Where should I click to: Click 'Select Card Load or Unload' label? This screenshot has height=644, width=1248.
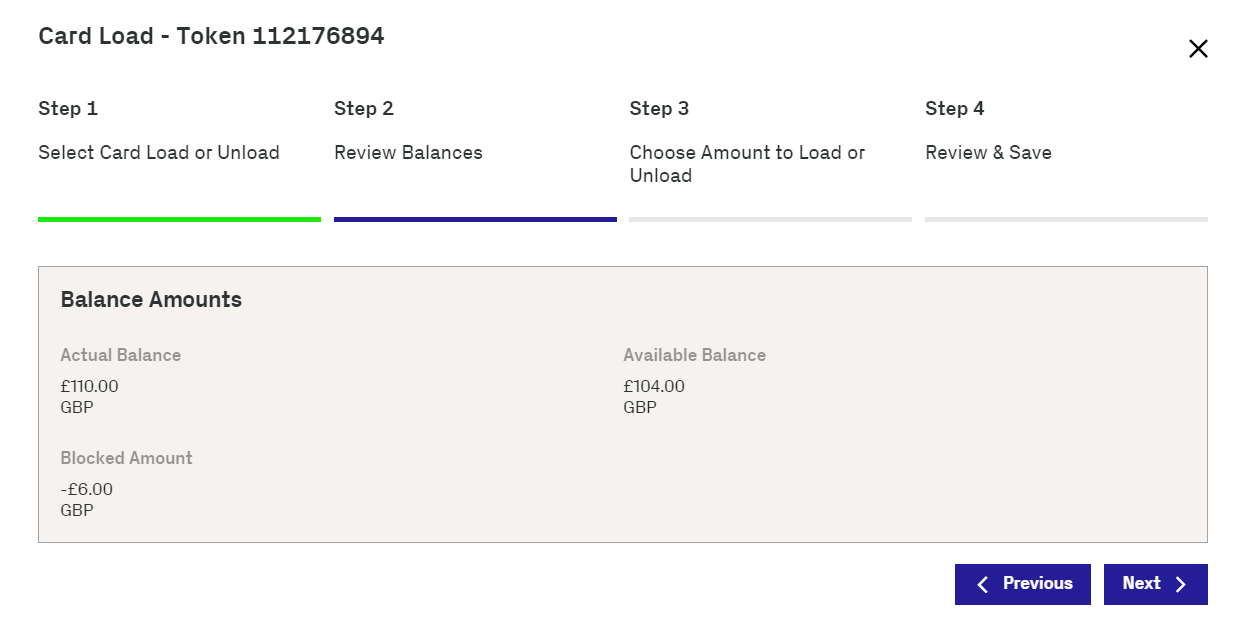(x=159, y=153)
